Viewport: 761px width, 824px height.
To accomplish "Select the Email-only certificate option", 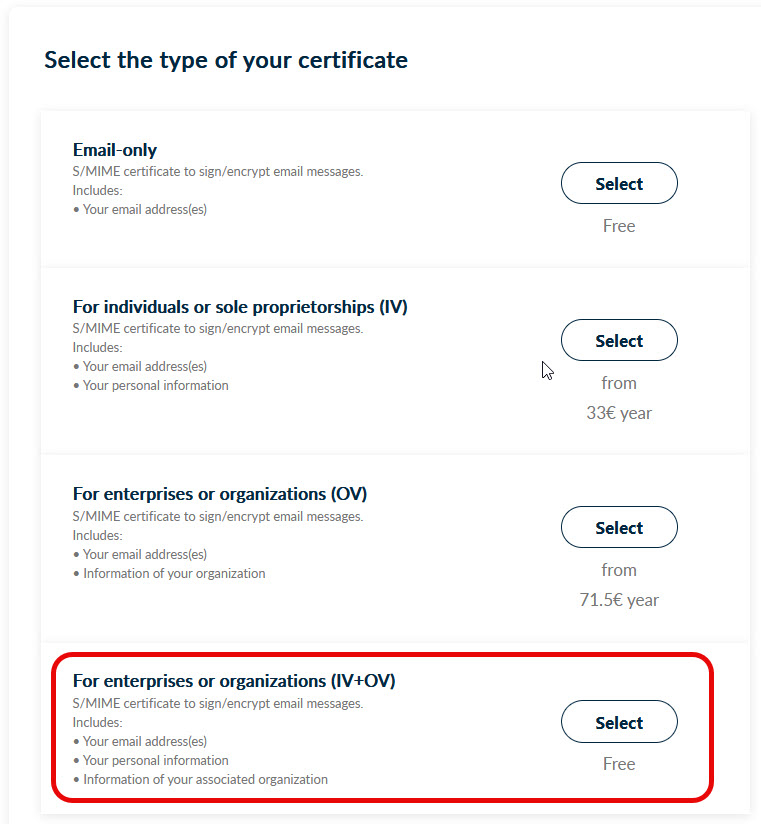I will tap(618, 183).
